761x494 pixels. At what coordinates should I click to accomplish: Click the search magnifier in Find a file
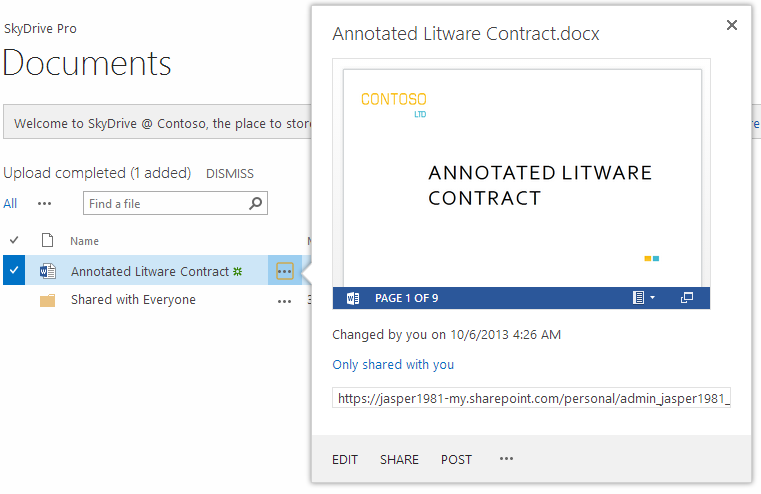coord(255,203)
